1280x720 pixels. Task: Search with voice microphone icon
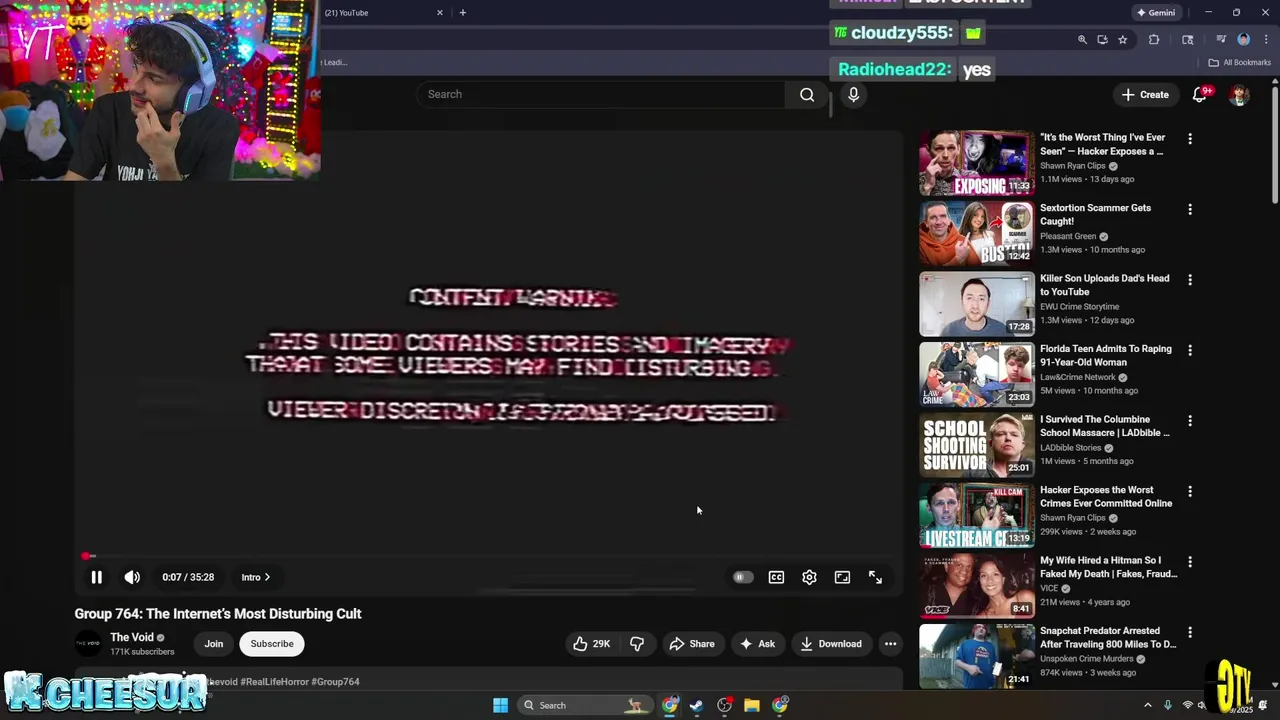click(853, 94)
